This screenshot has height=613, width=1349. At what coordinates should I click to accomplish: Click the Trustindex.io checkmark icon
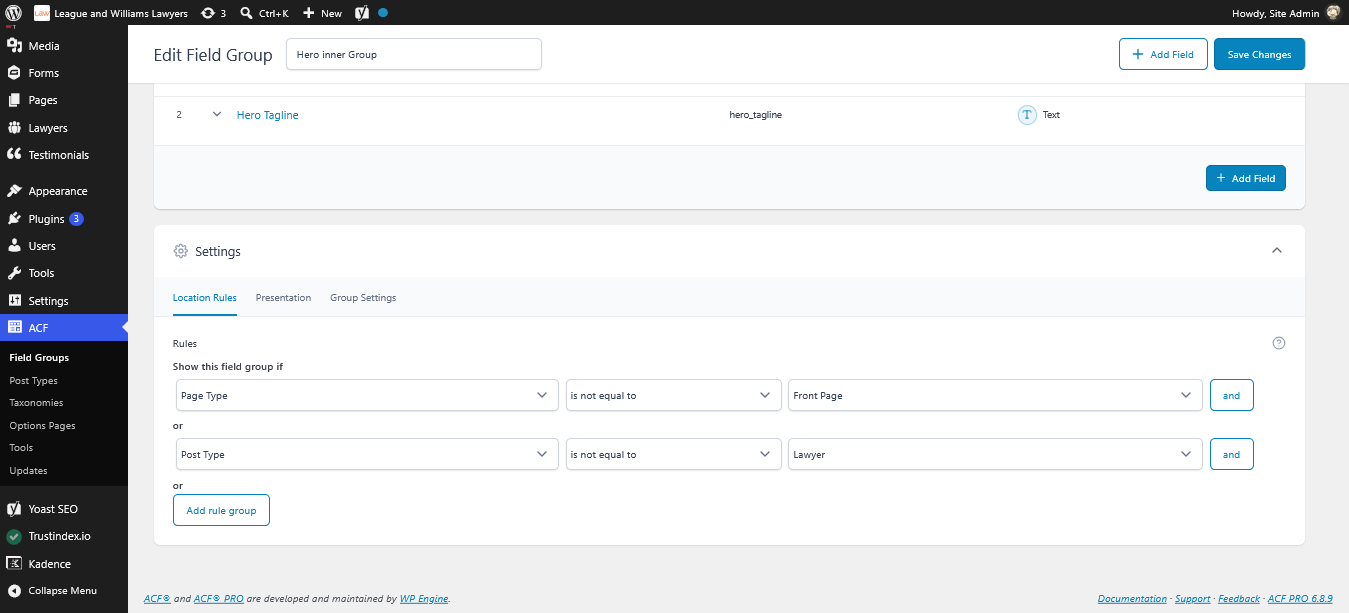[14, 536]
